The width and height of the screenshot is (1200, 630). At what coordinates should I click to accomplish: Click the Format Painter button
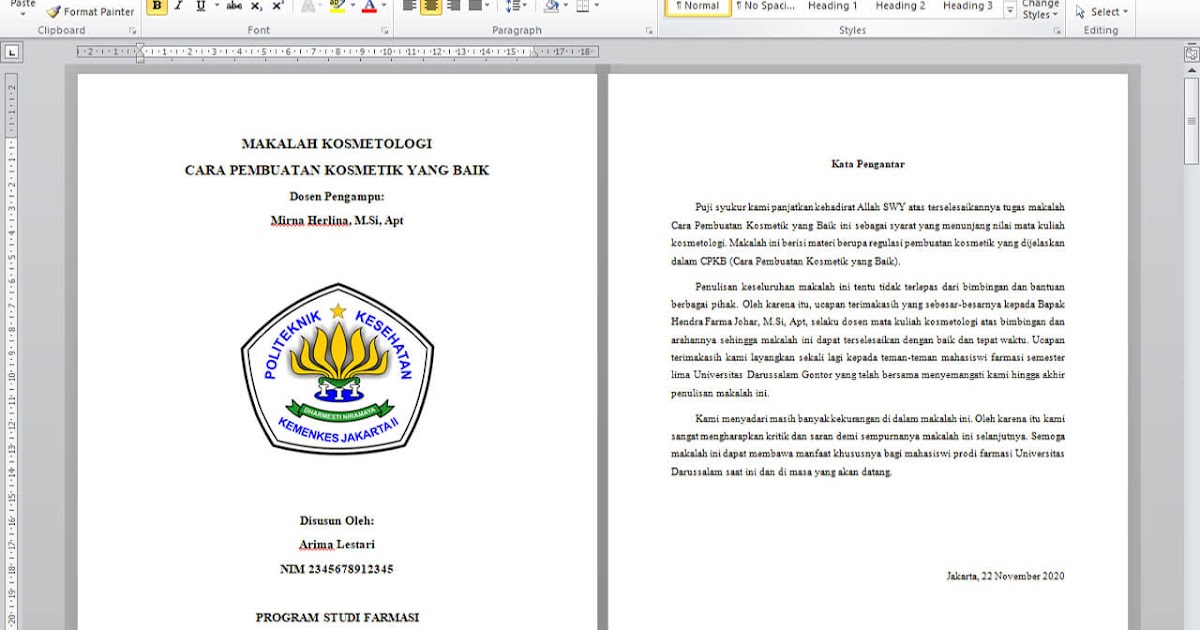(90, 12)
